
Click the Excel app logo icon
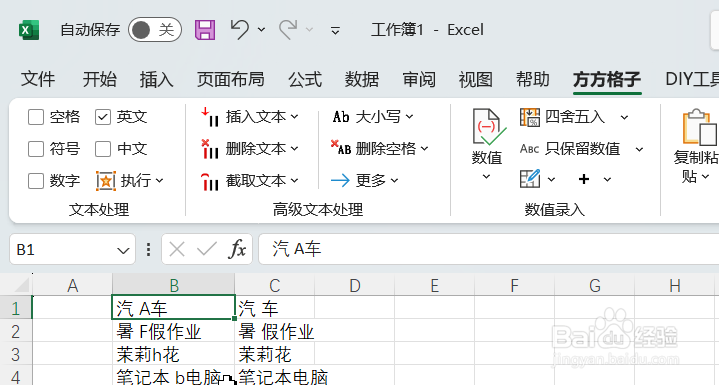tap(28, 30)
